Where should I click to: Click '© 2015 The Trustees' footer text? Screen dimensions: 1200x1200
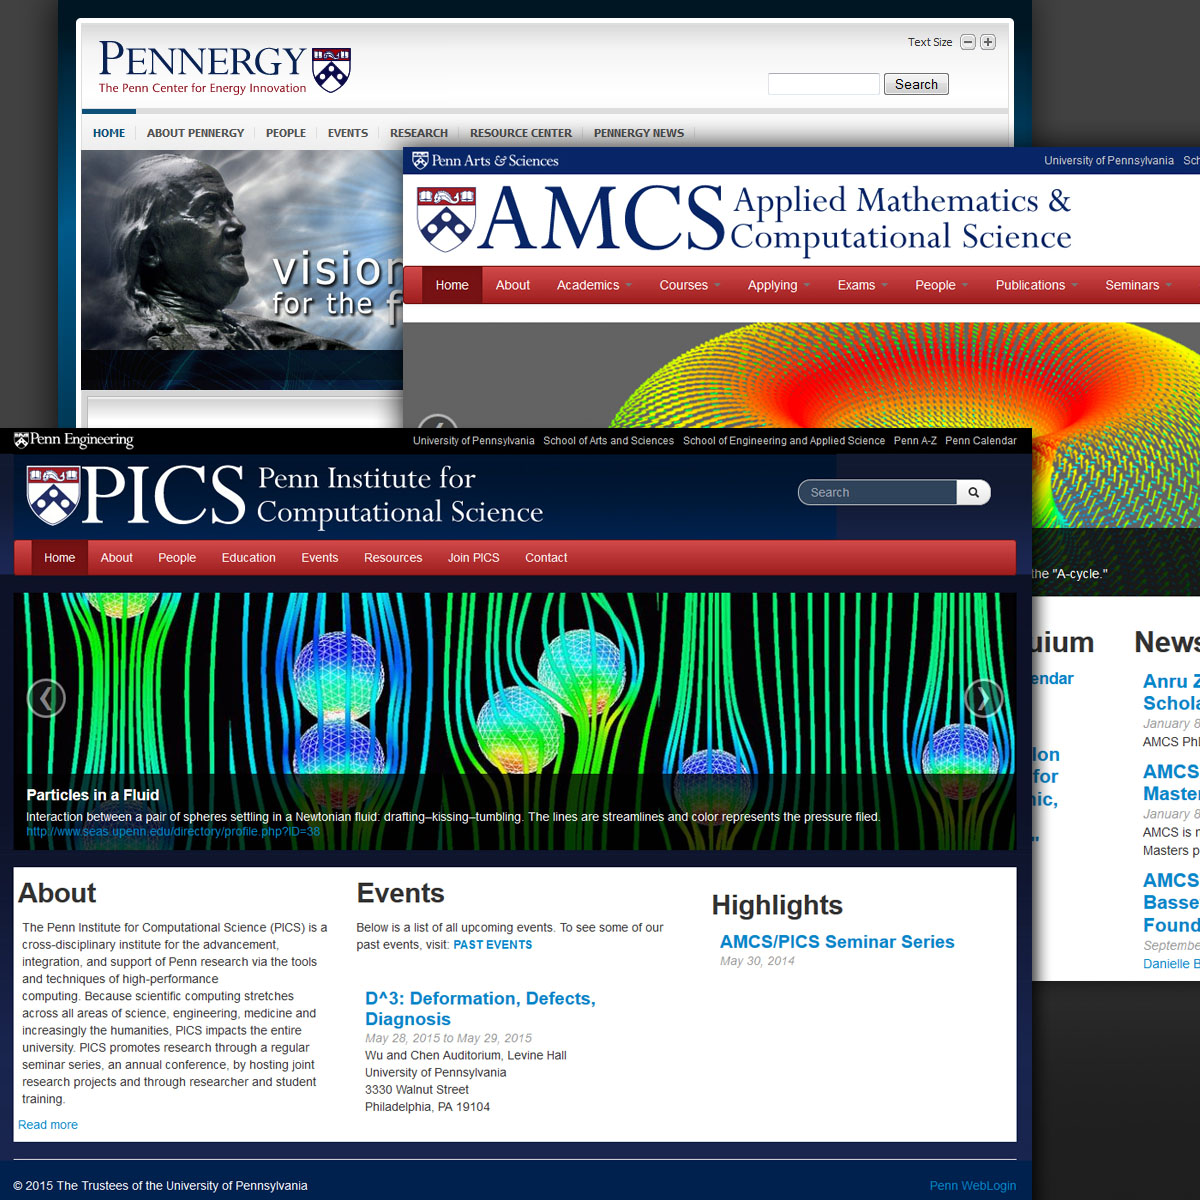[160, 1186]
